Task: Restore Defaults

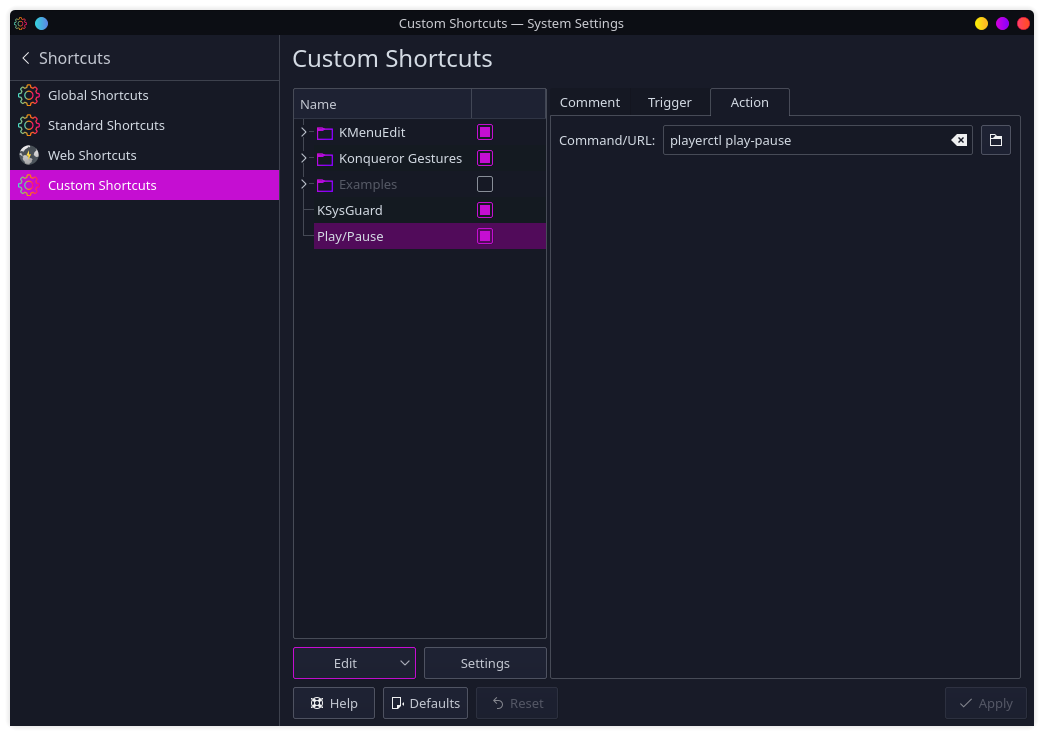Action: coord(425,703)
